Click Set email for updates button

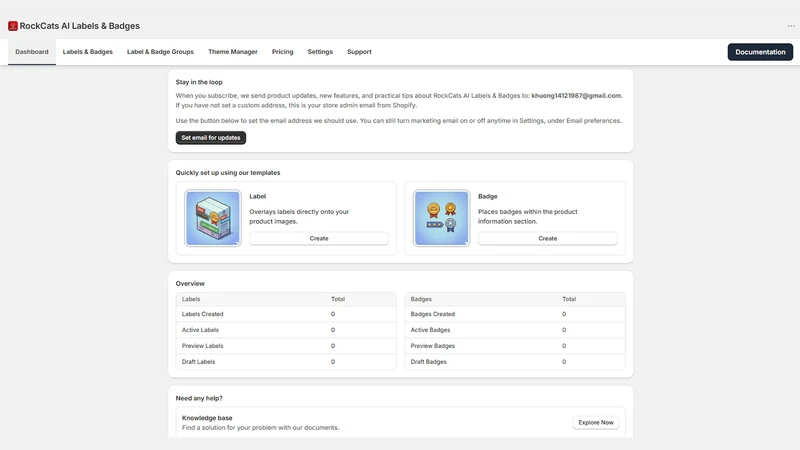pos(211,138)
